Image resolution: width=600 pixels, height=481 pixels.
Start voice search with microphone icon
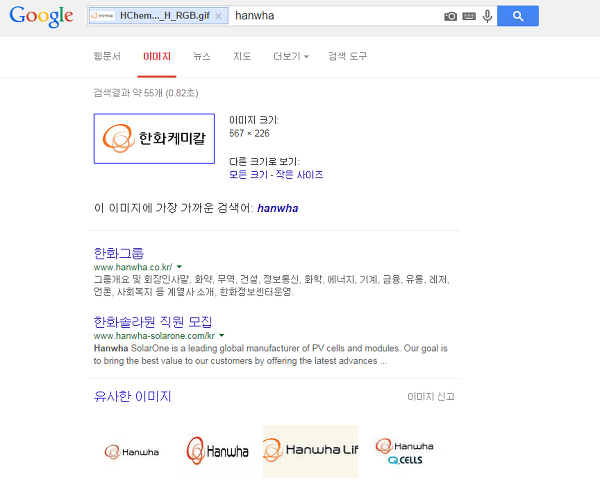pos(487,16)
